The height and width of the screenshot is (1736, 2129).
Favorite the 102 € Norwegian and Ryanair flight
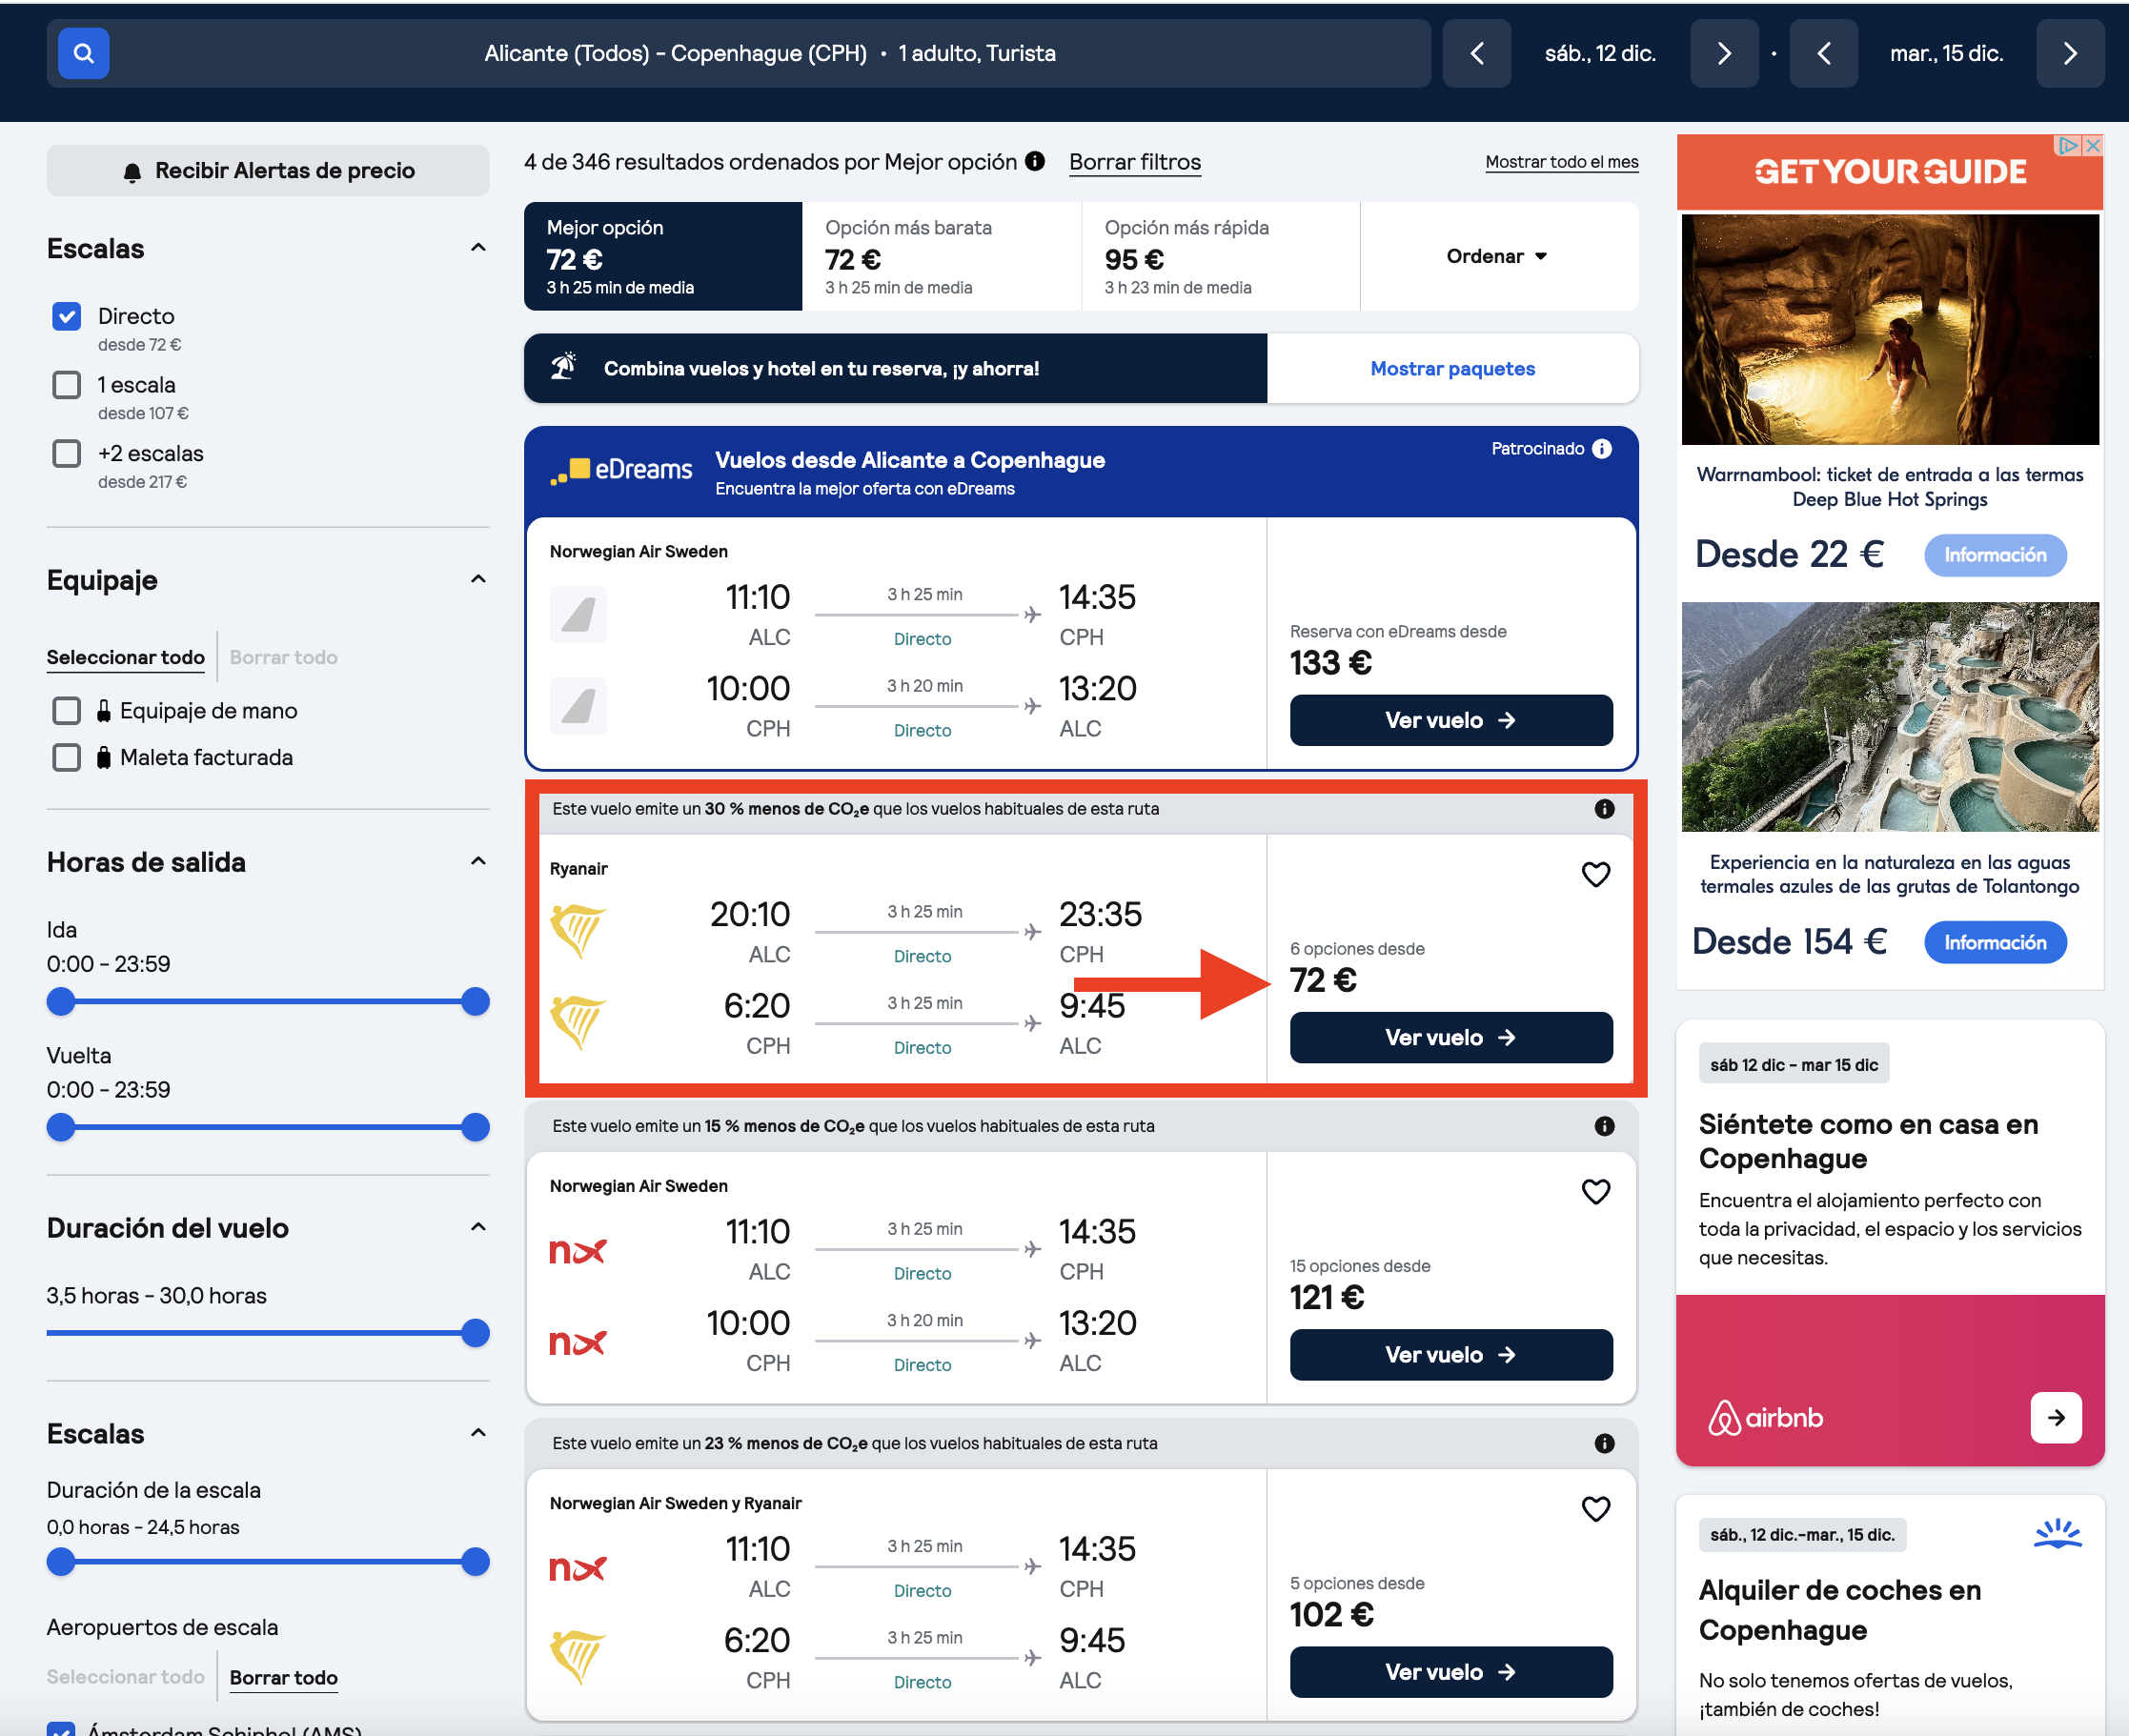1596,1508
